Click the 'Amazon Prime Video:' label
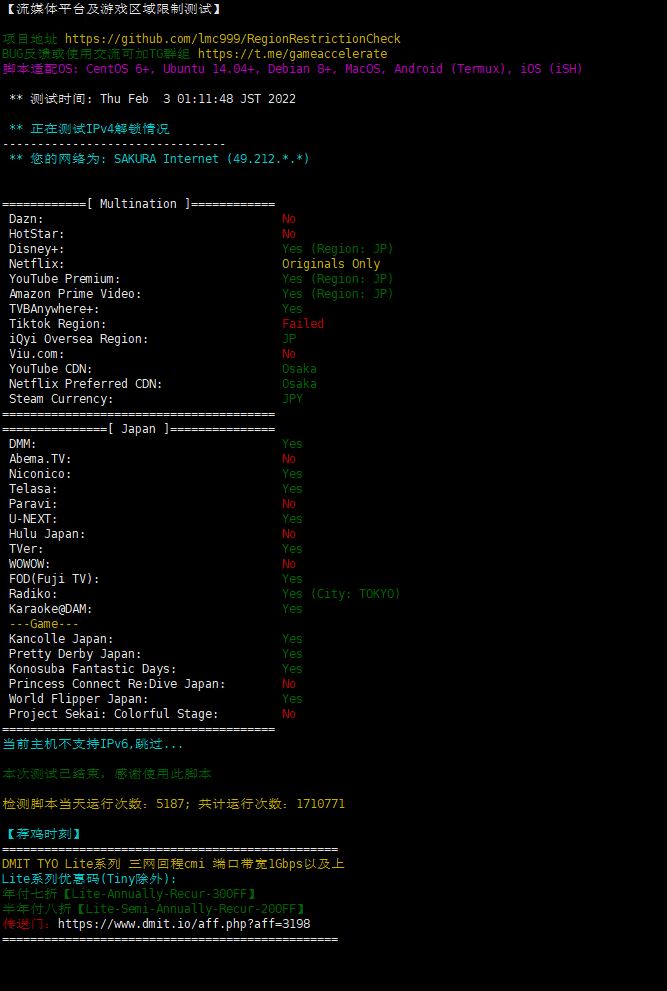Viewport: 667px width, 991px height. pos(75,294)
